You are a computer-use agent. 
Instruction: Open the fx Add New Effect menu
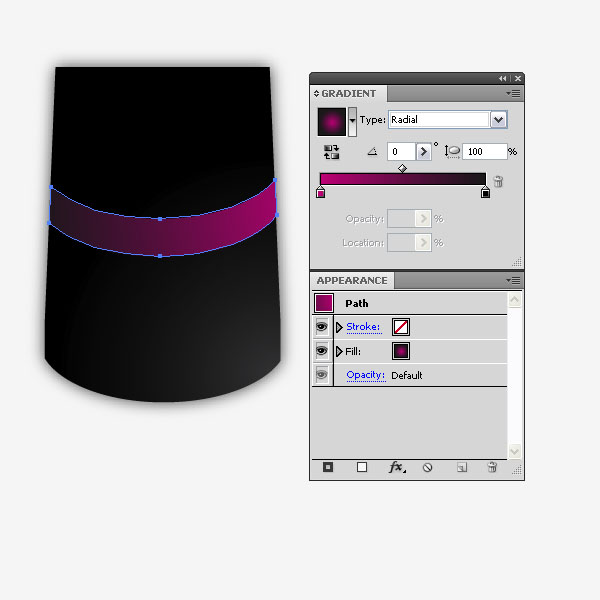(x=397, y=467)
